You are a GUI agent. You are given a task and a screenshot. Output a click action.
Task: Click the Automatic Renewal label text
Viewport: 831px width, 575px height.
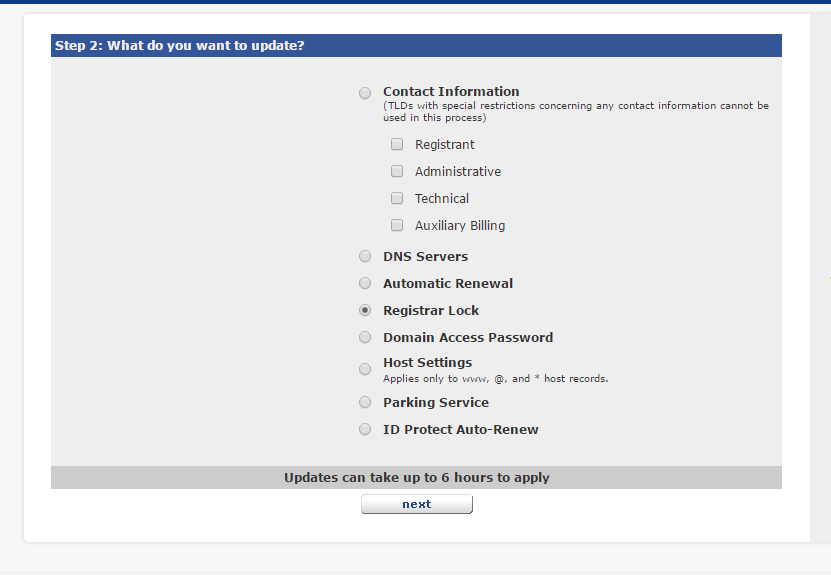click(448, 284)
